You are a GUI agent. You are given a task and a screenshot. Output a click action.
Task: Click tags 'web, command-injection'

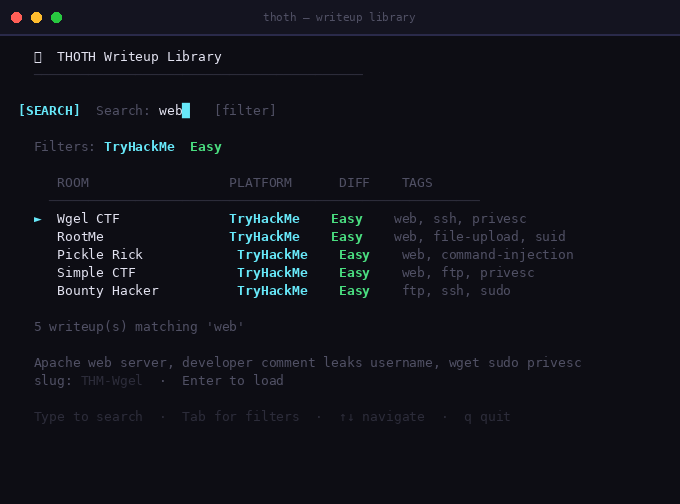click(x=487, y=255)
